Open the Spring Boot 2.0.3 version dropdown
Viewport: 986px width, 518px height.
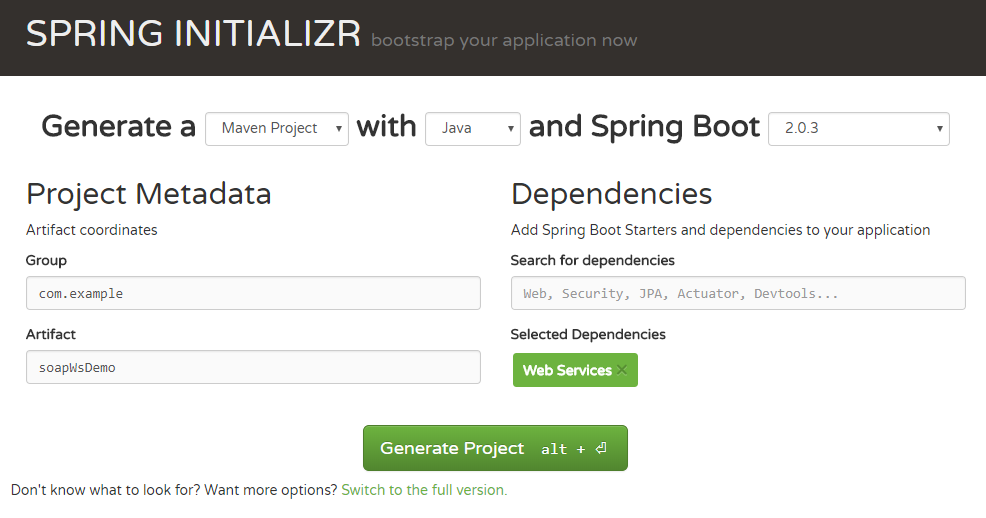(x=859, y=129)
